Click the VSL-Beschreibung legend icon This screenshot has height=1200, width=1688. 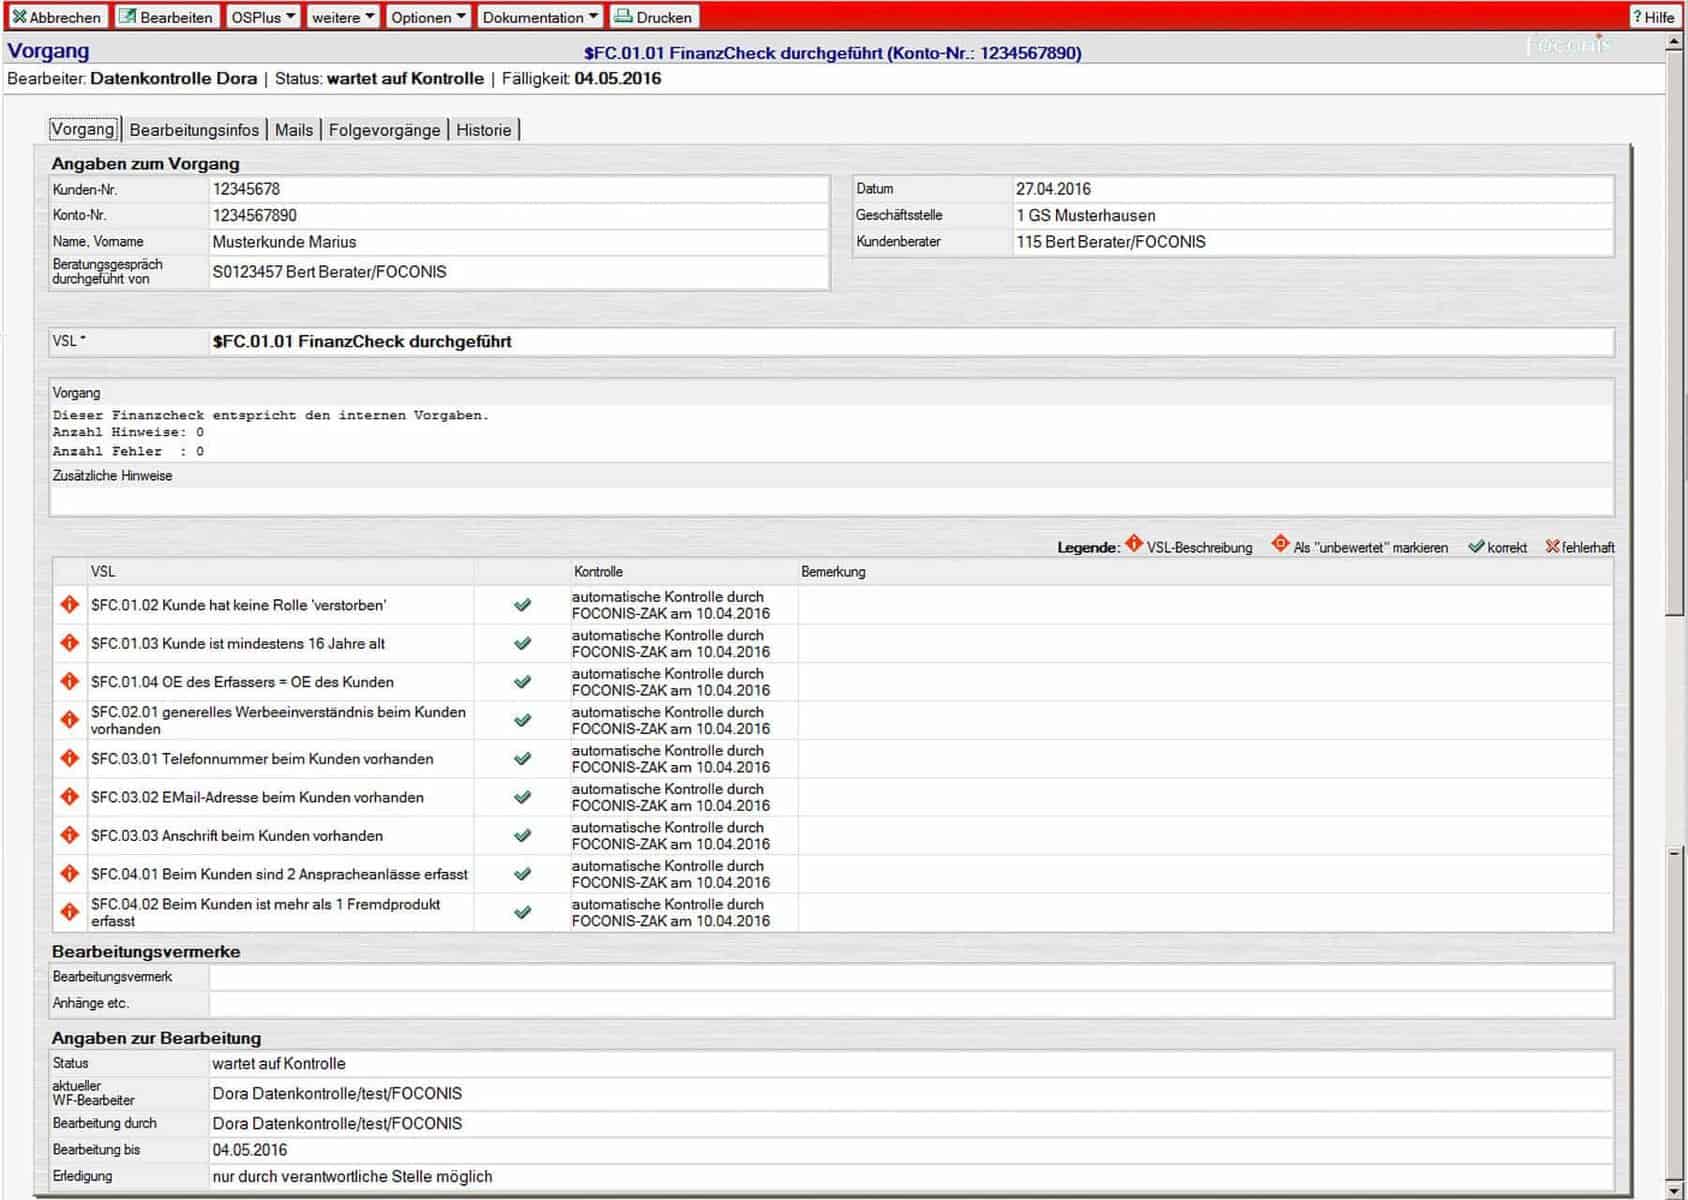(1134, 544)
